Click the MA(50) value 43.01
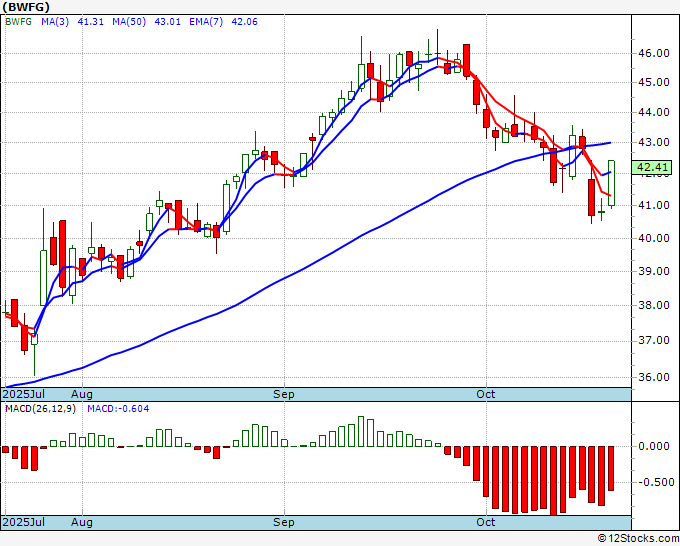Screen dimensions: 680x546 point(167,22)
